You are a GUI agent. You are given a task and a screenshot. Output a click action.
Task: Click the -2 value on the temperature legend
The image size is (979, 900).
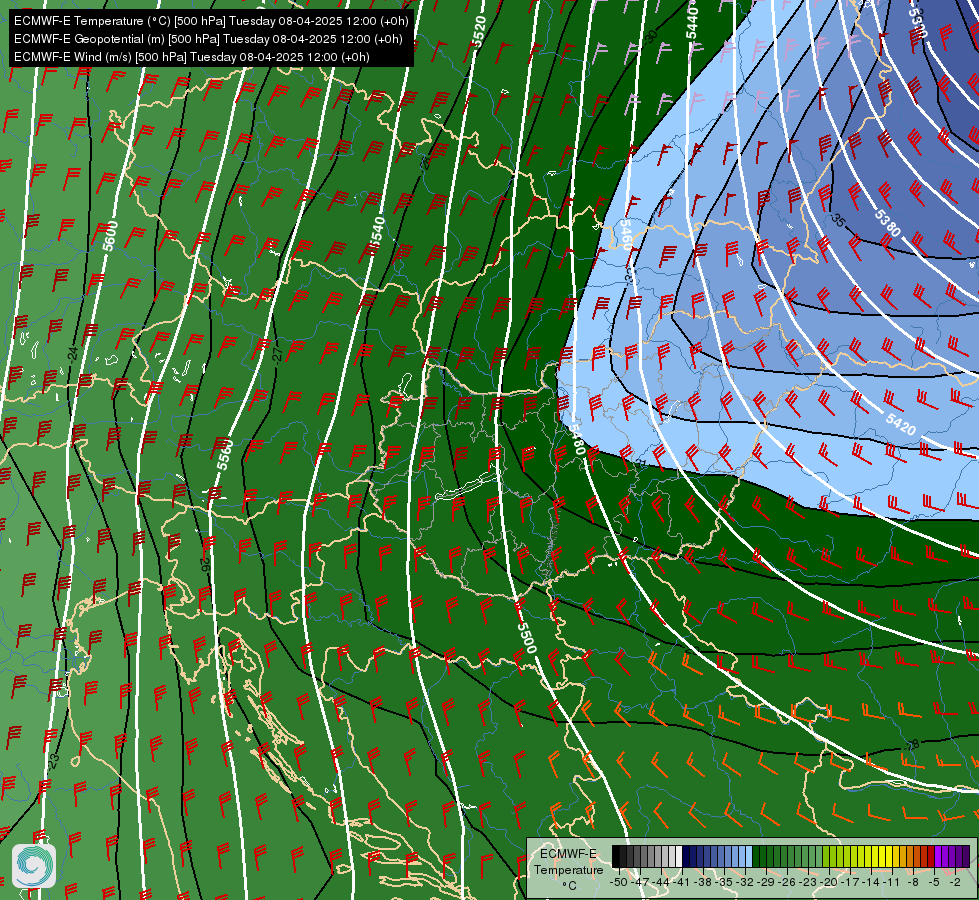(955, 882)
